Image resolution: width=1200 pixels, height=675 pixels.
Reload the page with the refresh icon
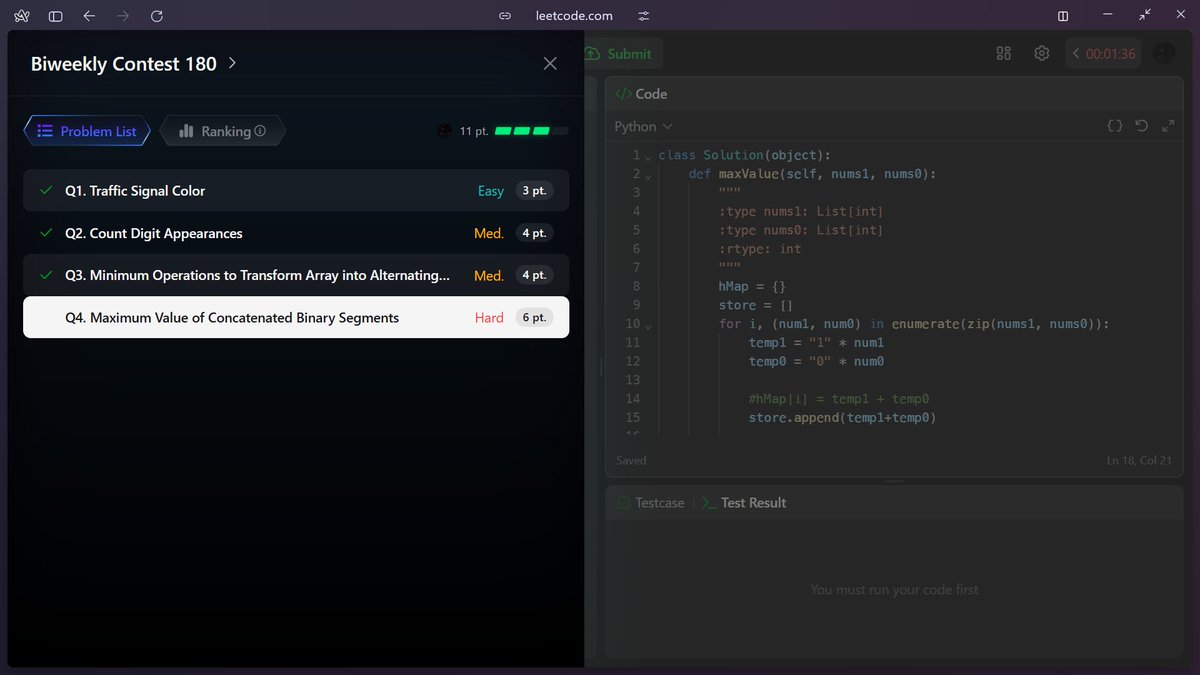156,16
